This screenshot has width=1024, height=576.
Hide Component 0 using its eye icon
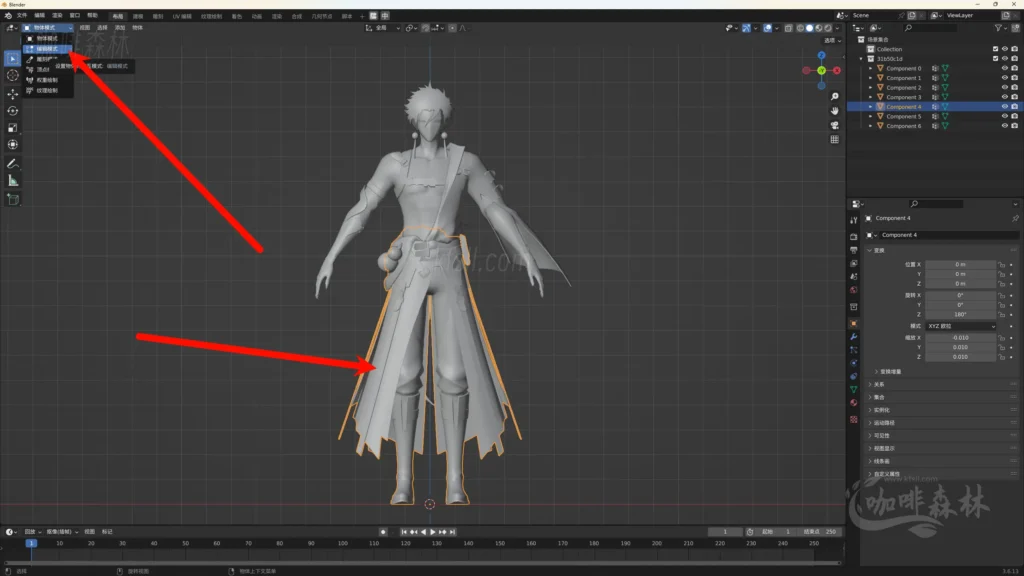pos(1004,68)
